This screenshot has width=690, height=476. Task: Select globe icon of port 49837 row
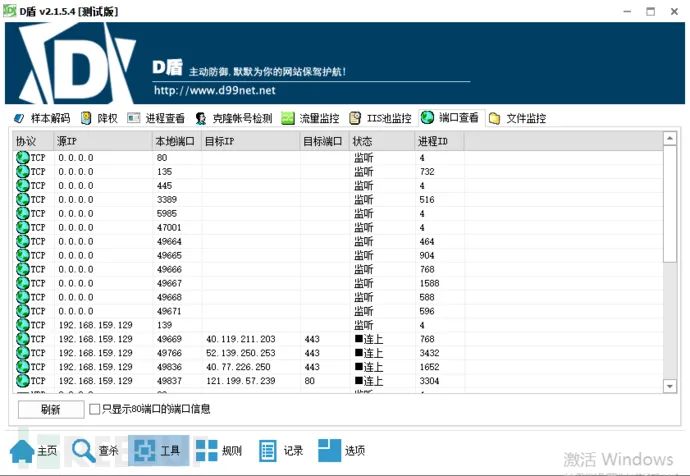pos(22,381)
